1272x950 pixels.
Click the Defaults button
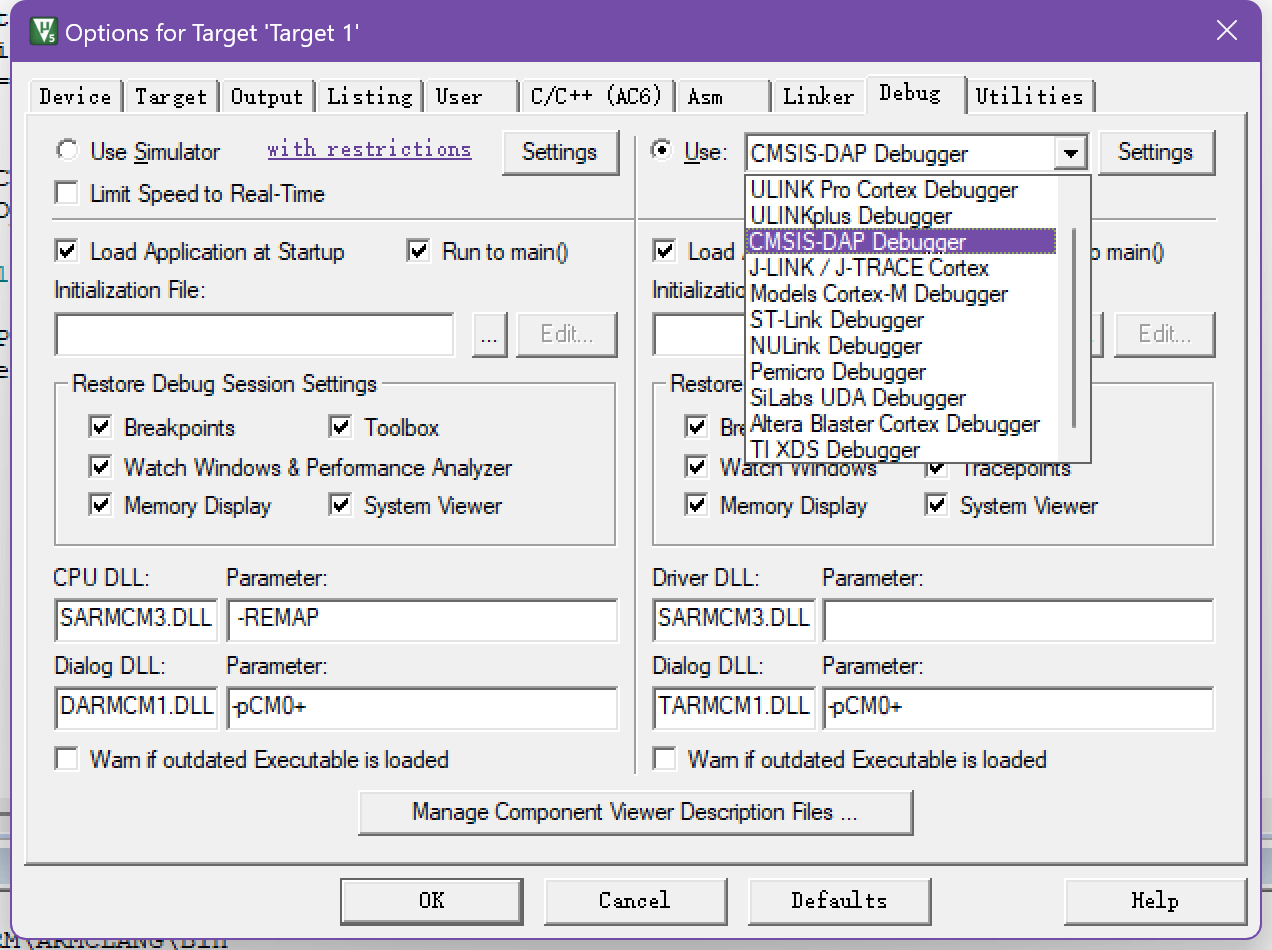pyautogui.click(x=838, y=900)
